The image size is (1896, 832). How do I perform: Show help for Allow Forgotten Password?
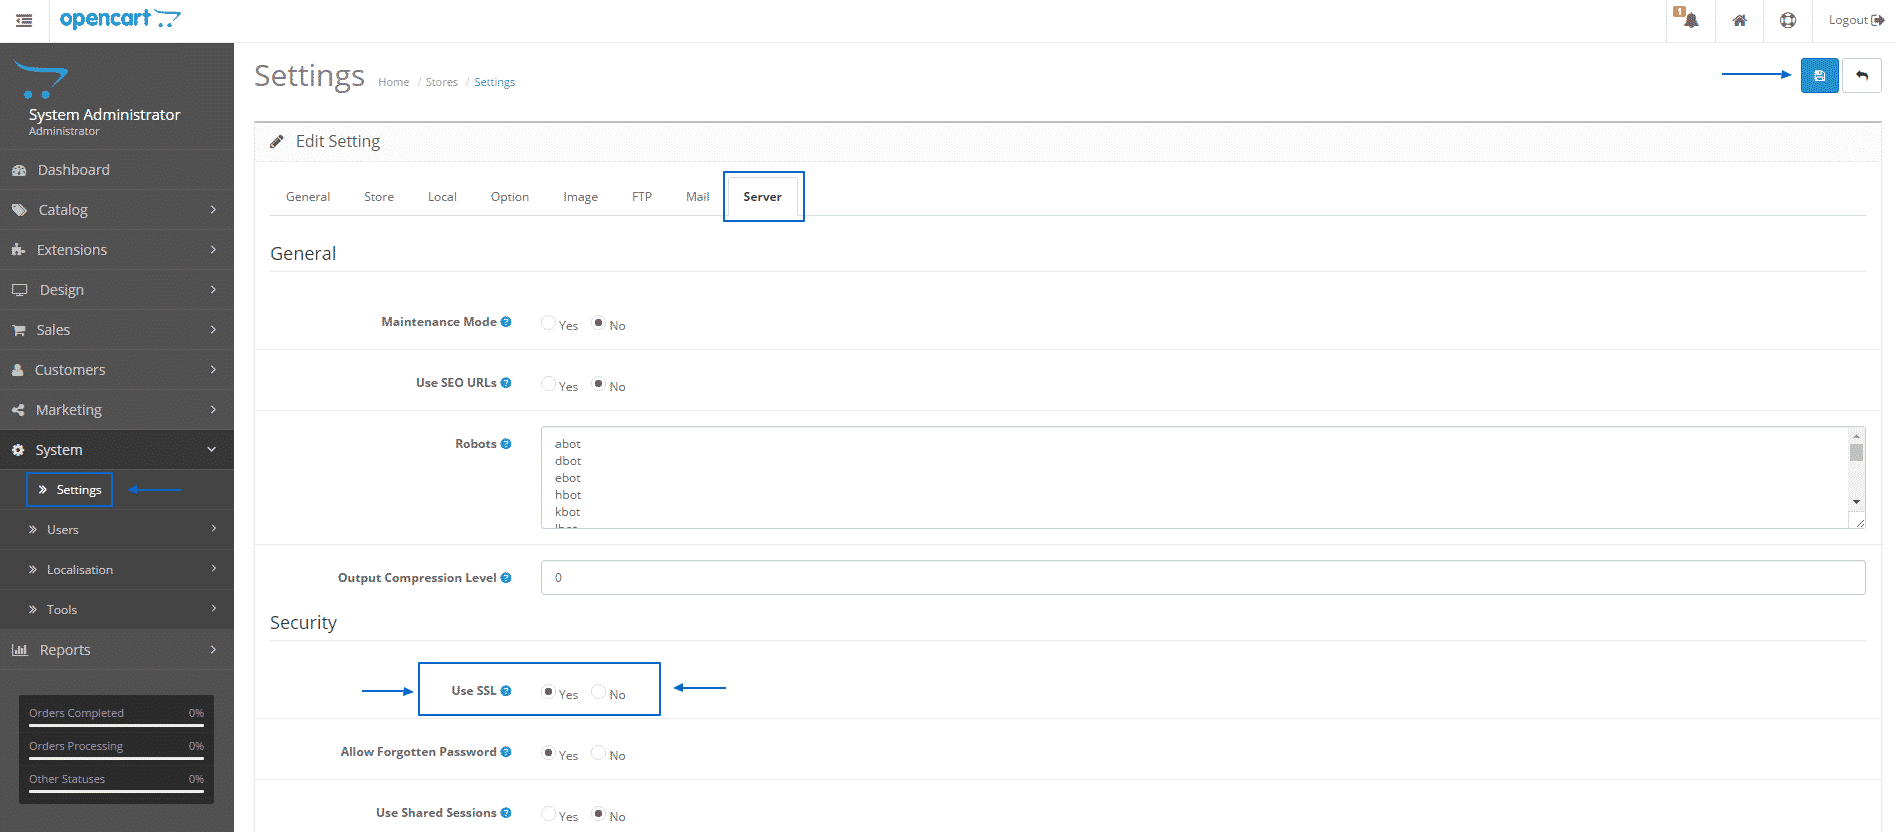506,752
